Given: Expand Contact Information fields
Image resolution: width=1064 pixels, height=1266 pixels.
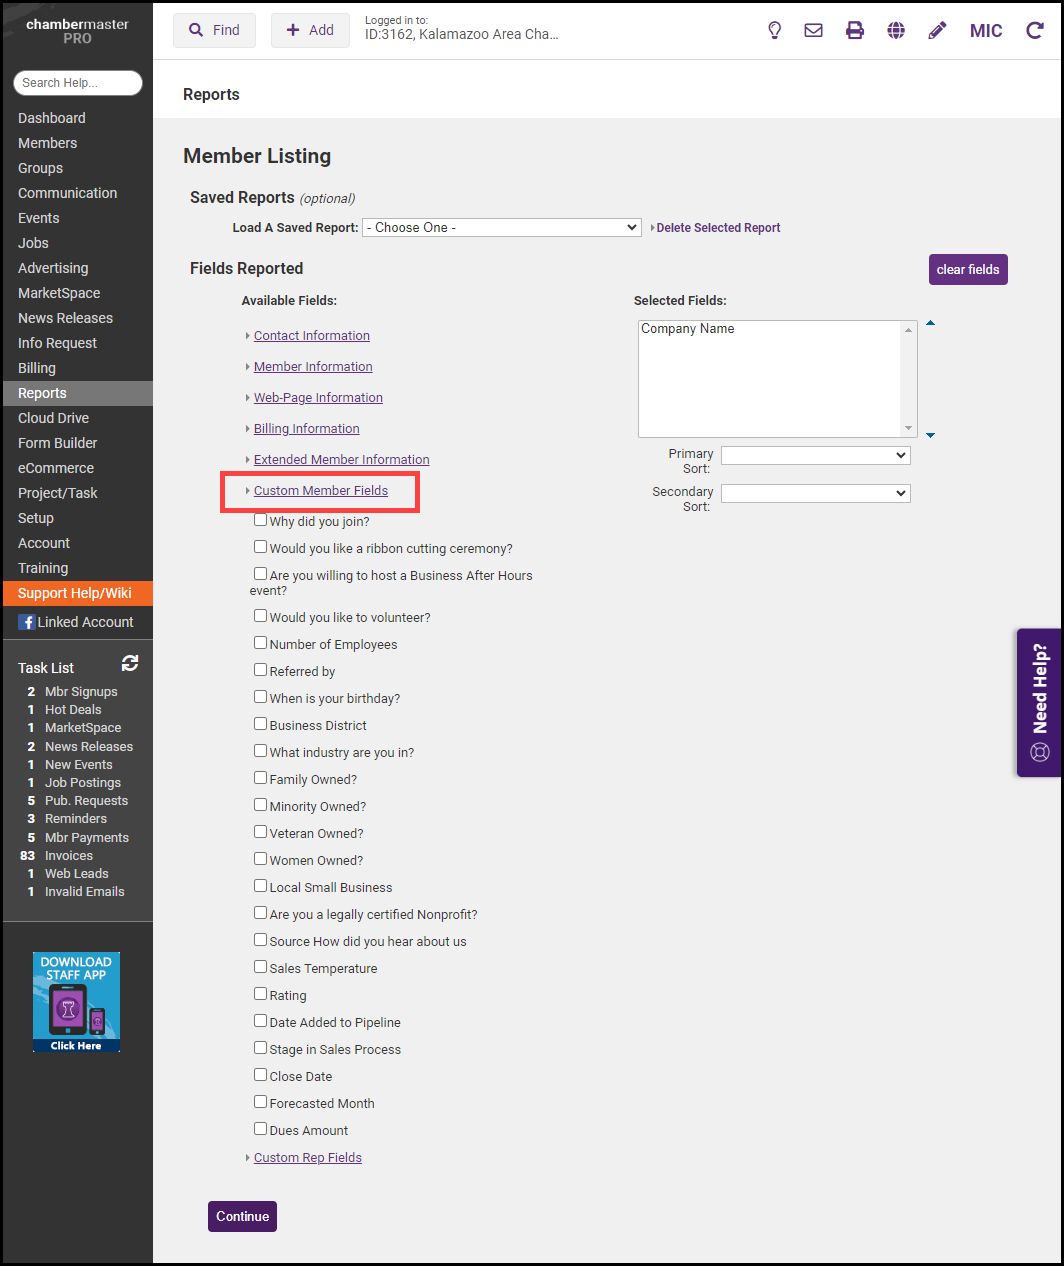Looking at the screenshot, I should tap(312, 336).
